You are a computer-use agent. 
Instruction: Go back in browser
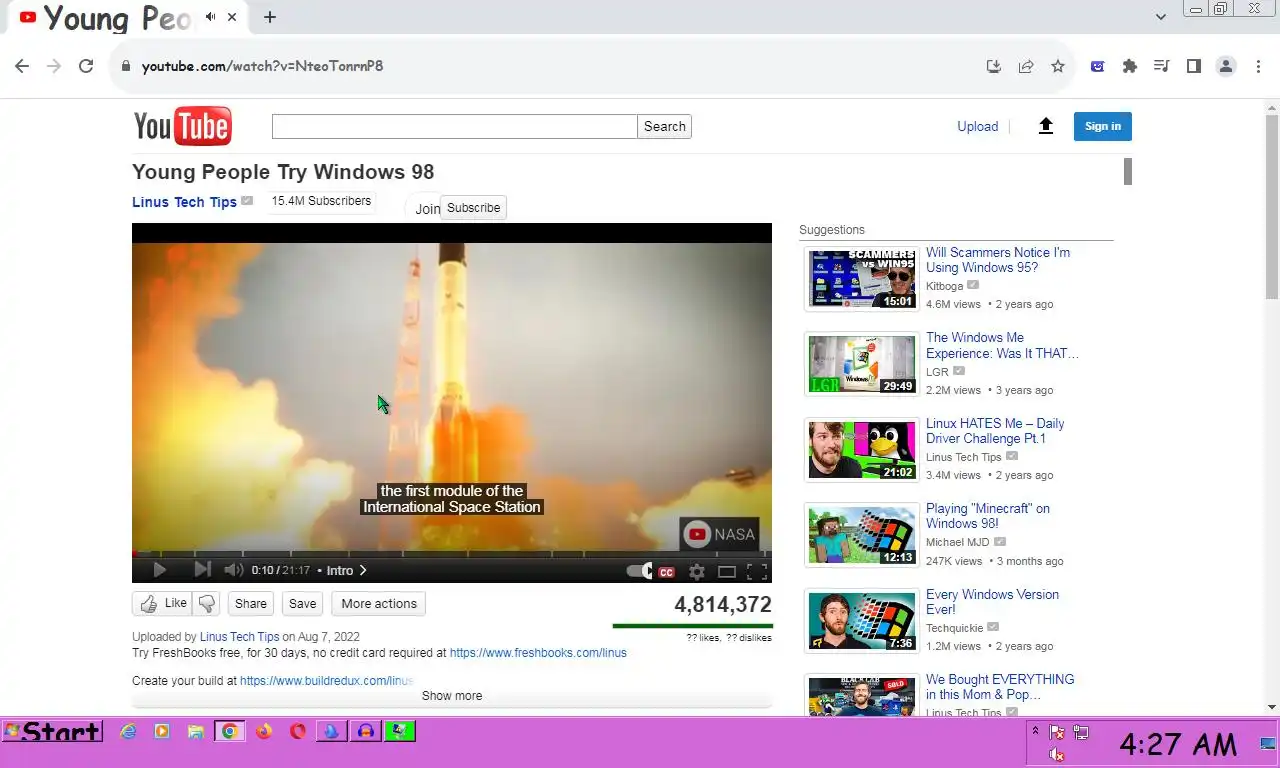click(x=22, y=66)
